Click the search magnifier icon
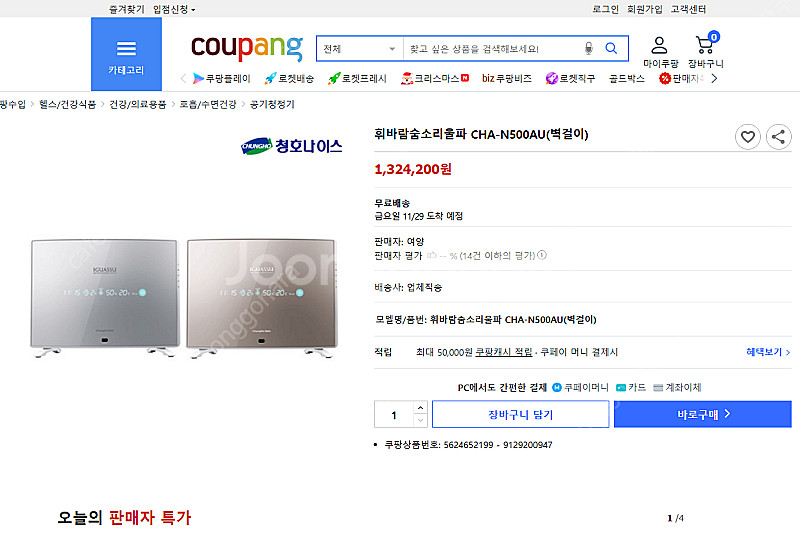 point(611,48)
